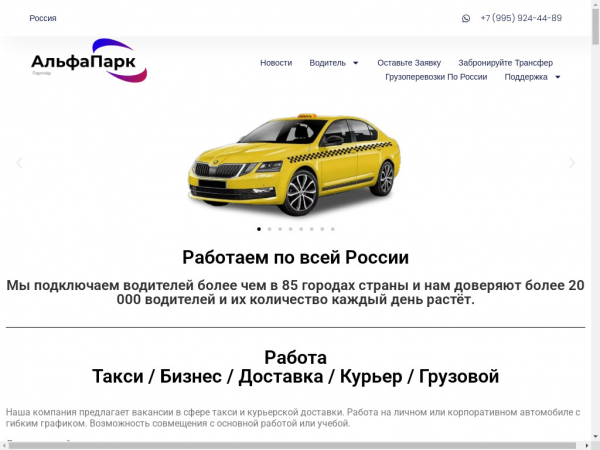Select the seventh carousel dot
The image size is (600, 450).
(322, 229)
